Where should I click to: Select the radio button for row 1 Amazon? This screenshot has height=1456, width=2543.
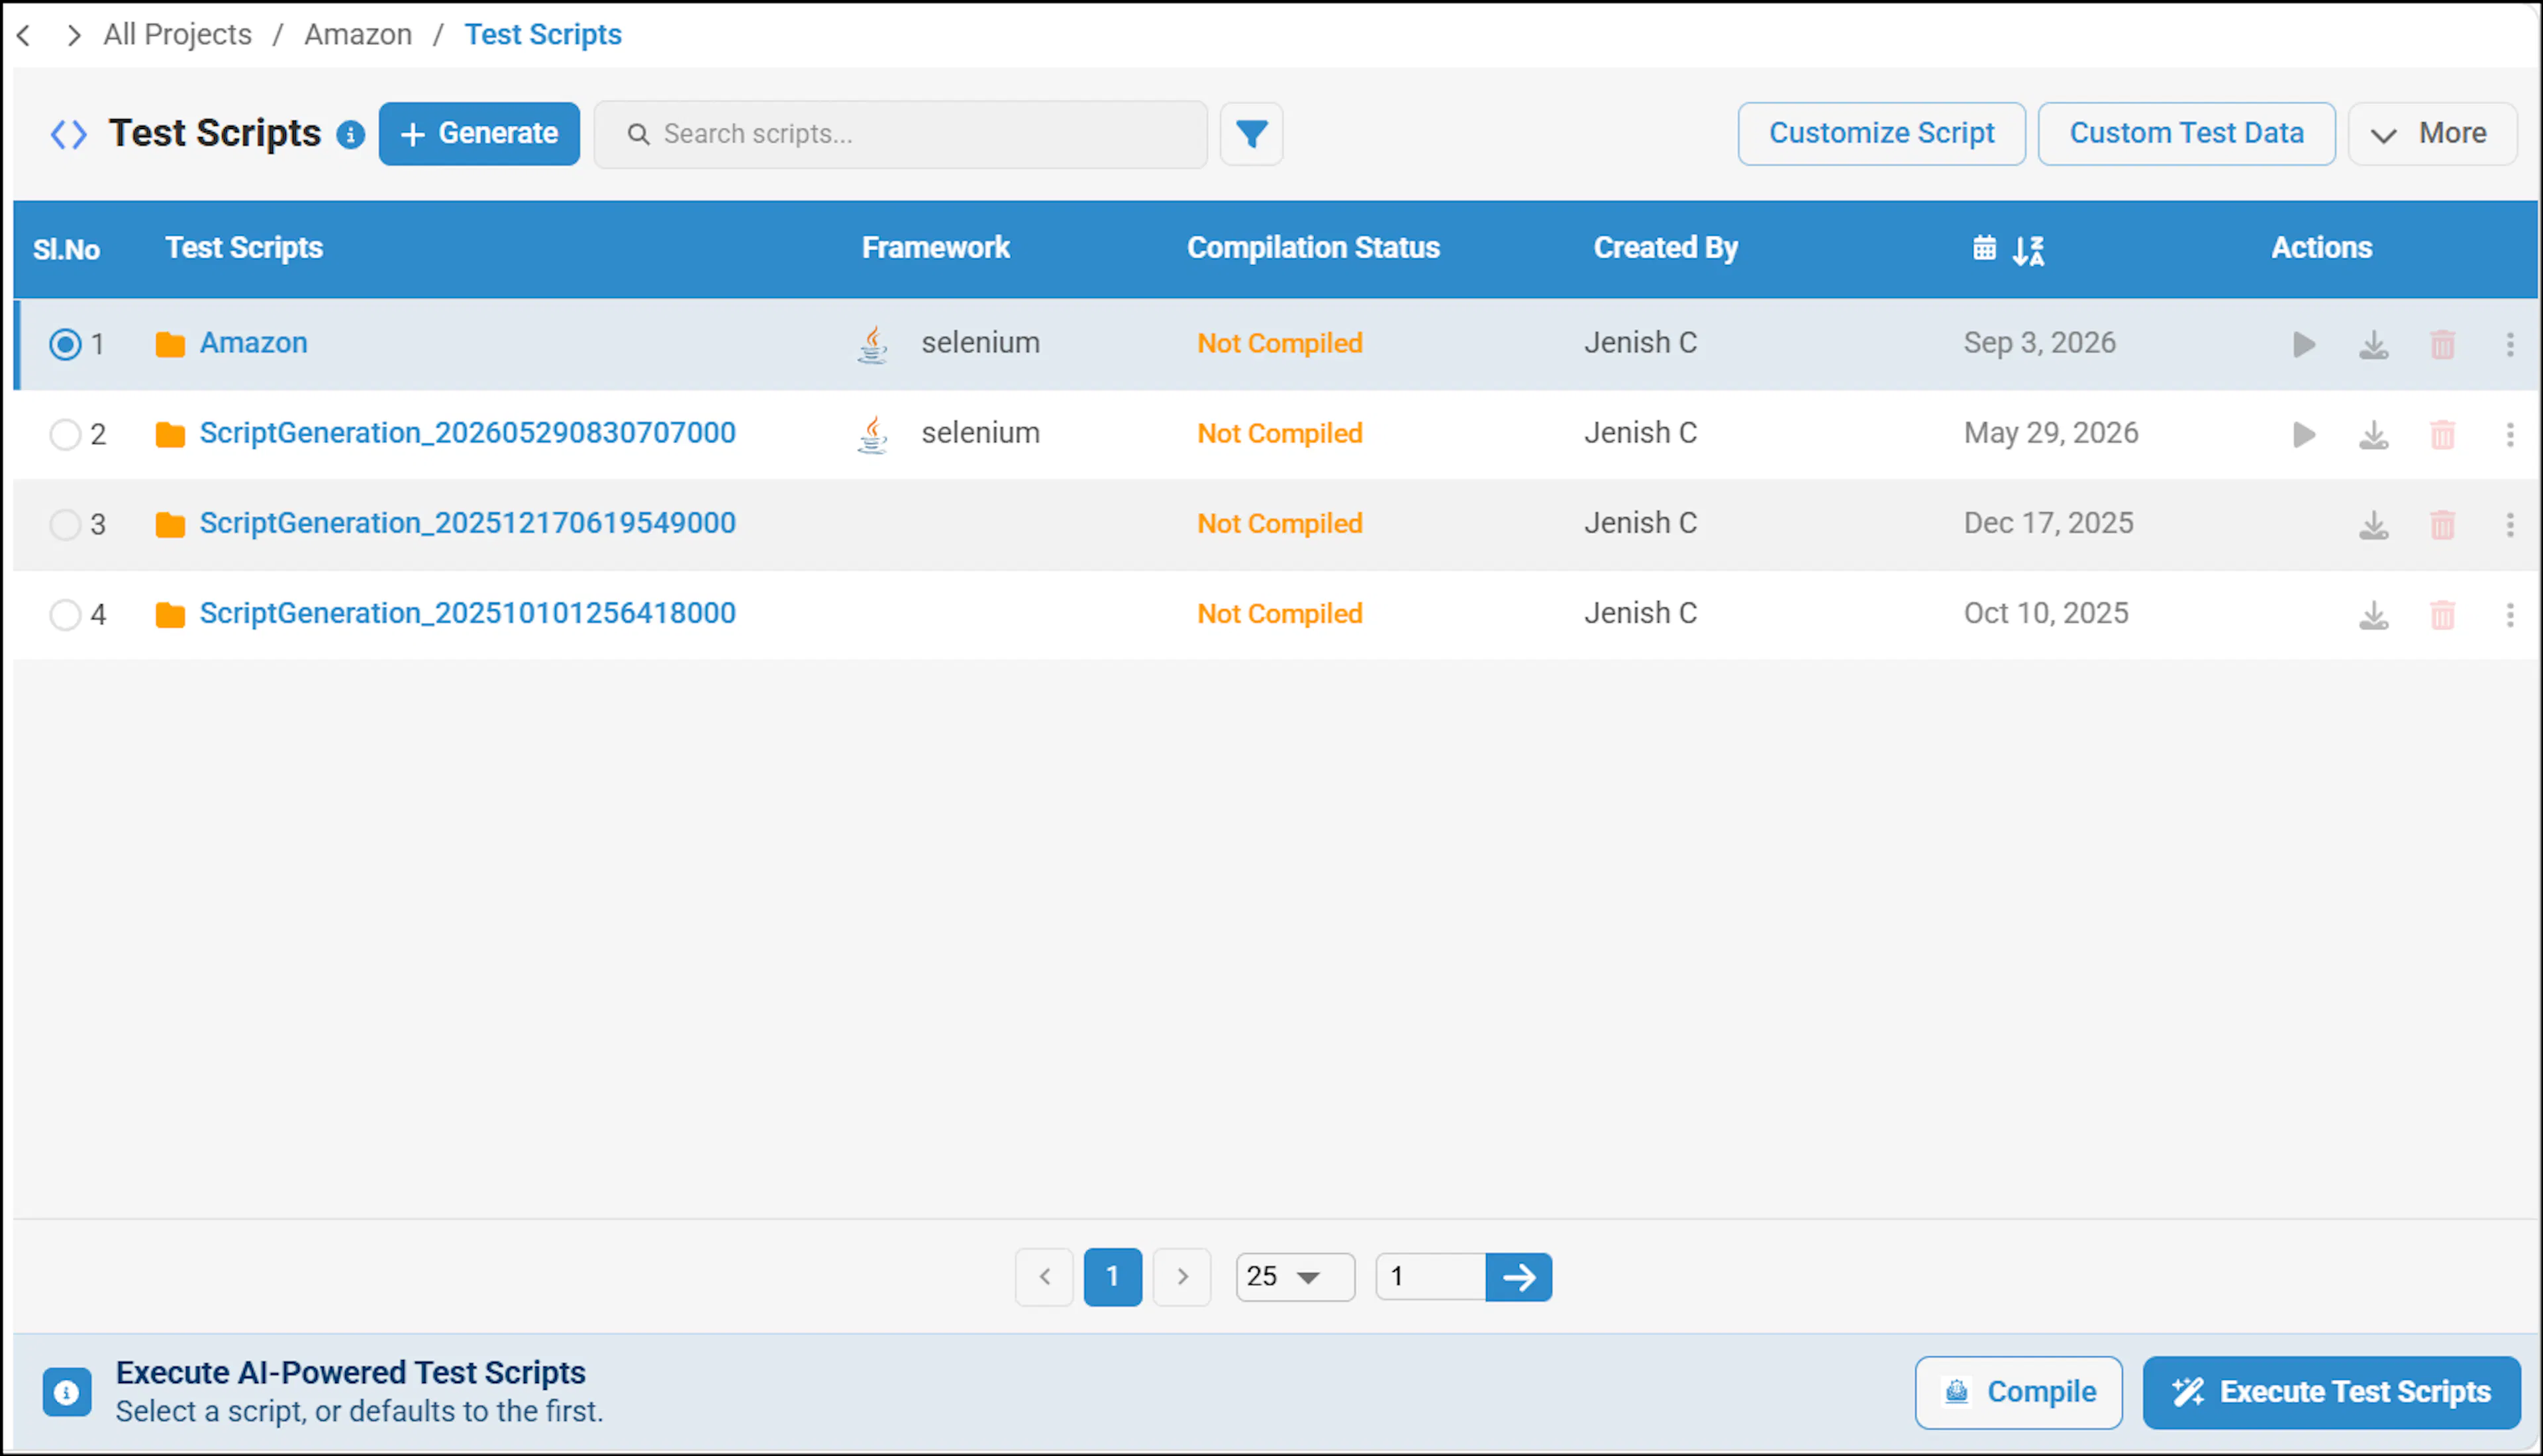(65, 345)
